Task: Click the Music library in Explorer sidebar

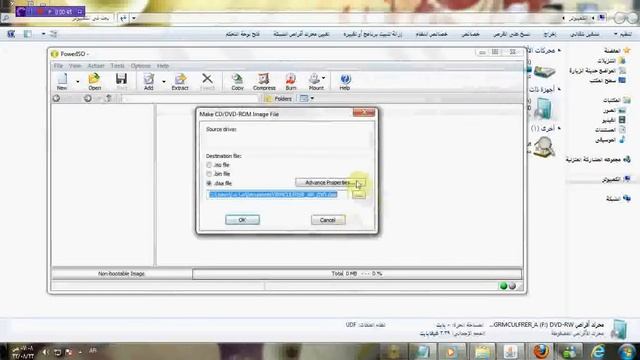Action: click(611, 140)
